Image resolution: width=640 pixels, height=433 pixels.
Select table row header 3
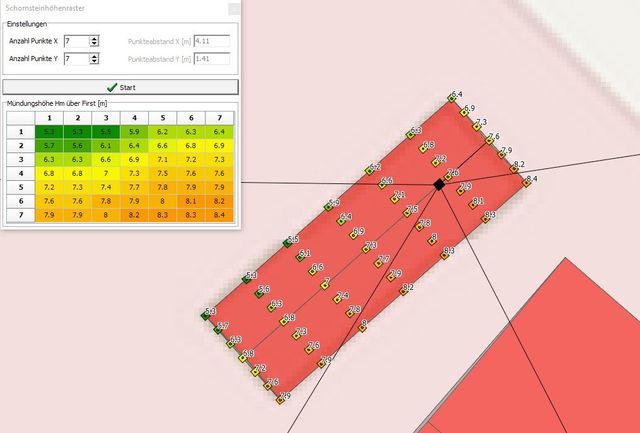[x=21, y=160]
